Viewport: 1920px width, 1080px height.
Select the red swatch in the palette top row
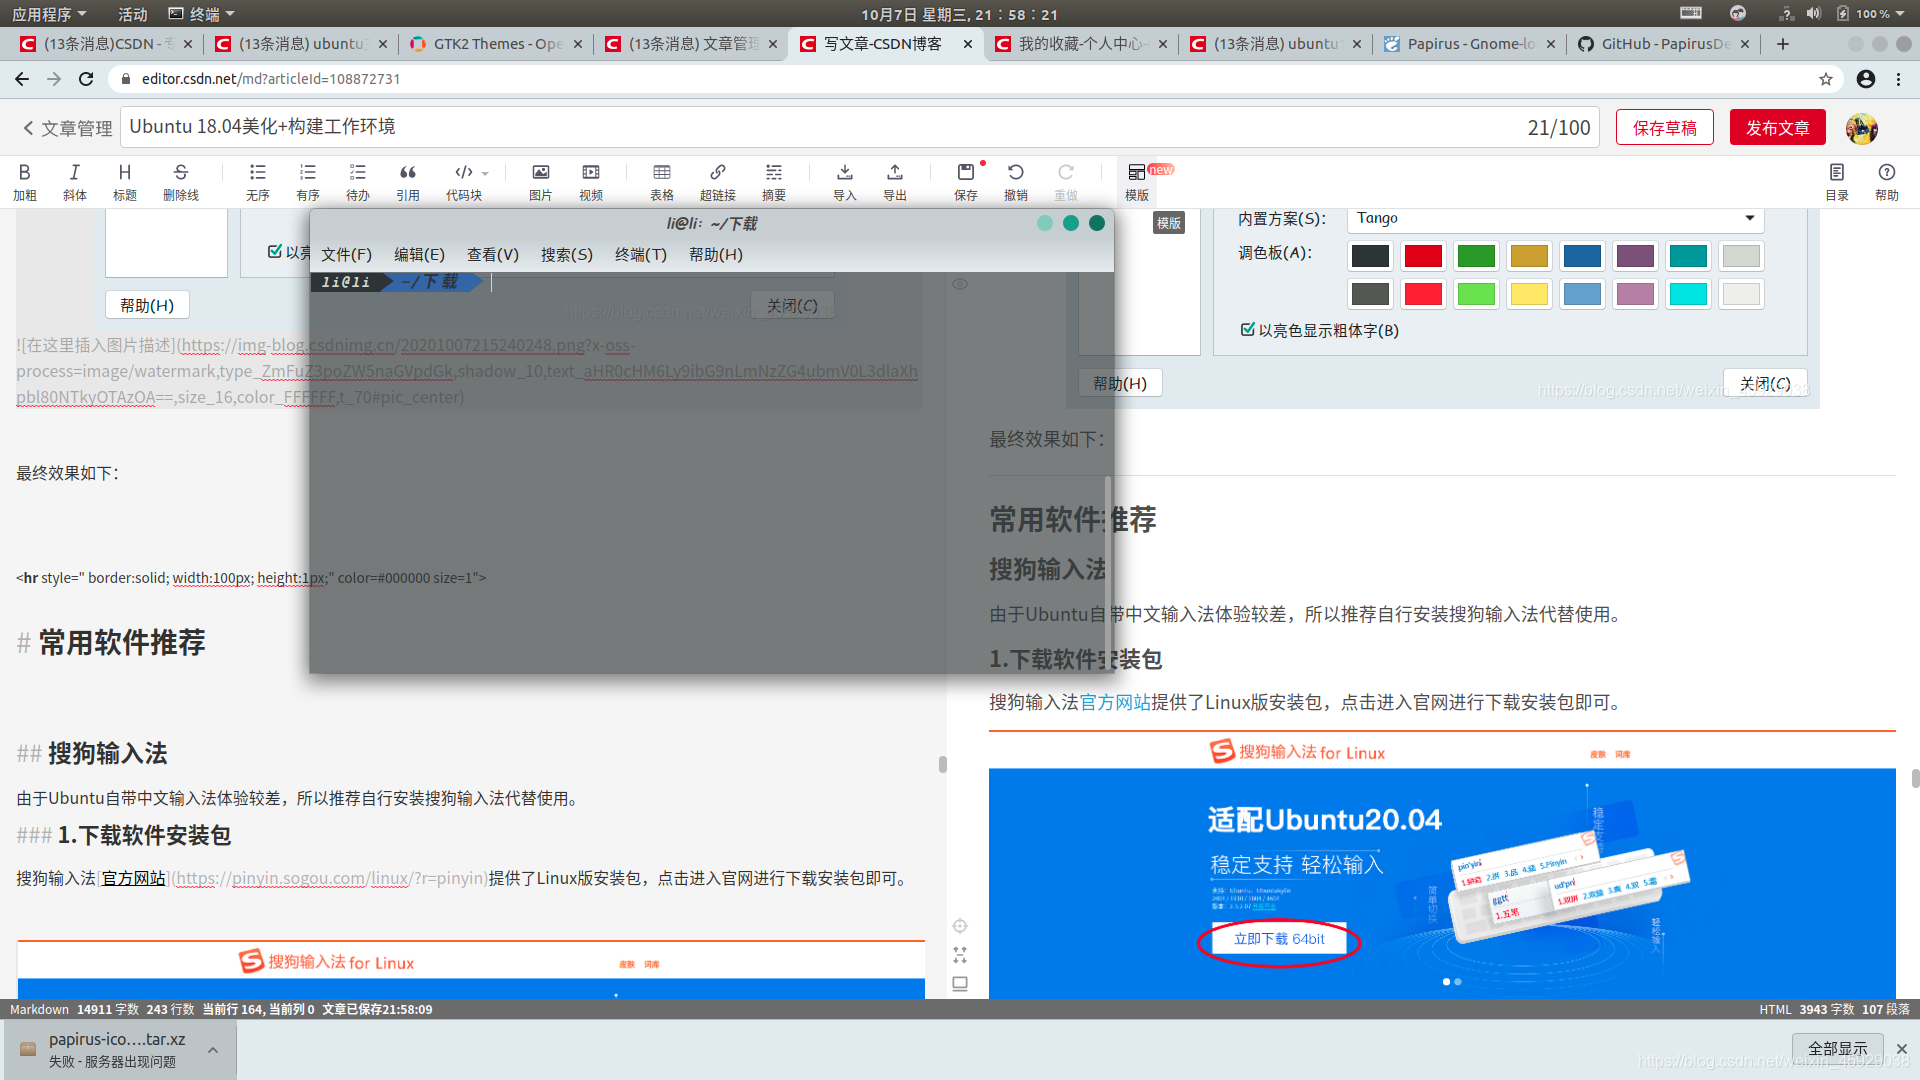[x=1423, y=256]
